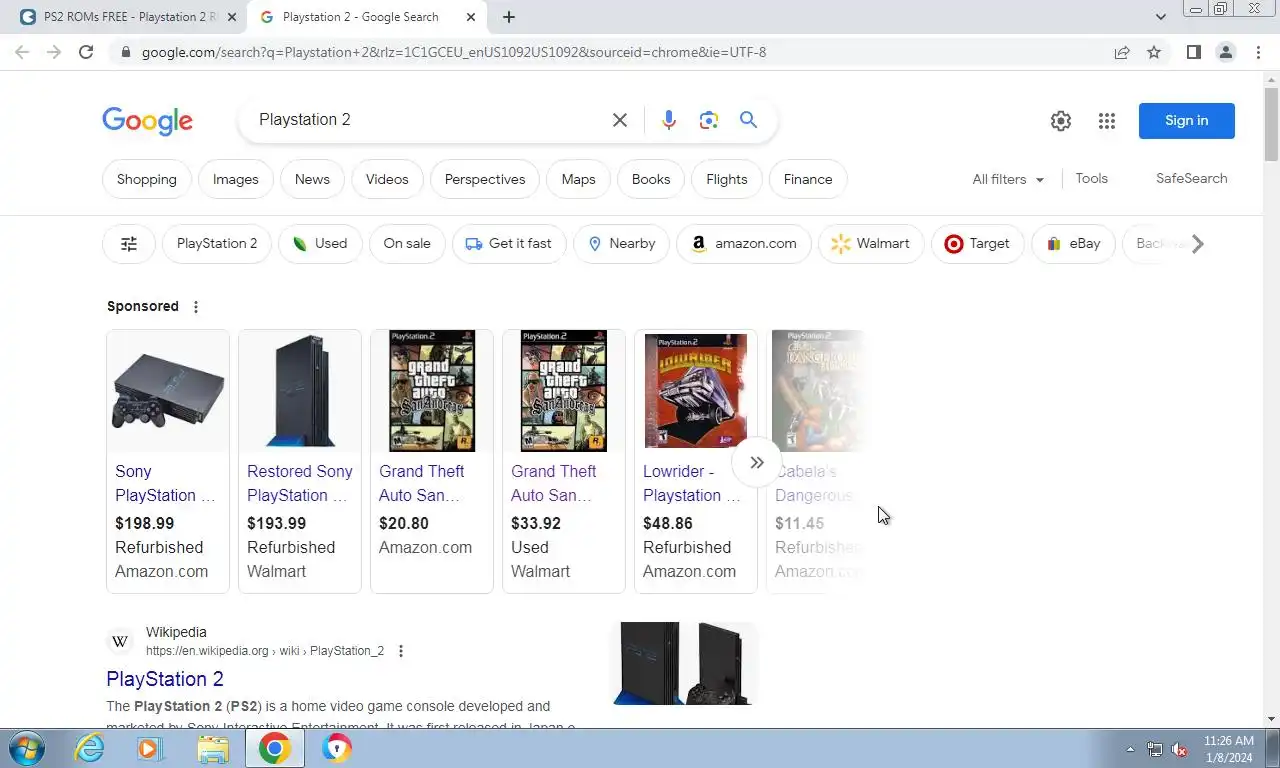
Task: Open PlayStation 2 Wikipedia result title
Action: (x=165, y=679)
